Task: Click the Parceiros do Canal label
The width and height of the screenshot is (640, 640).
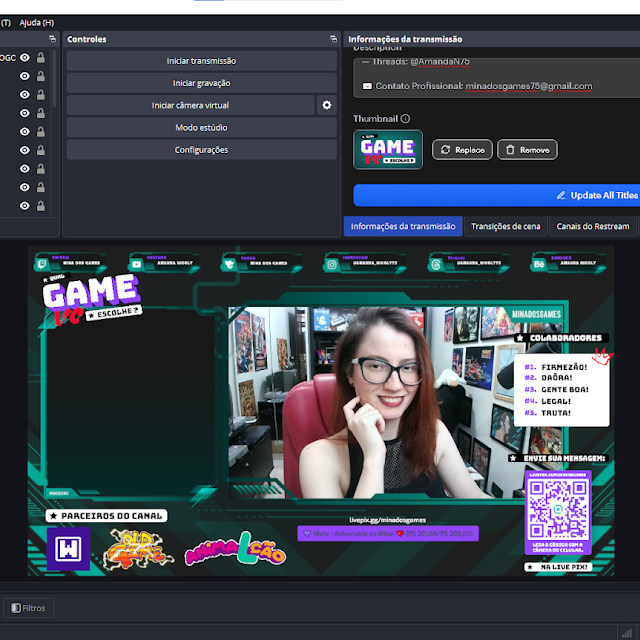Action: [106, 516]
